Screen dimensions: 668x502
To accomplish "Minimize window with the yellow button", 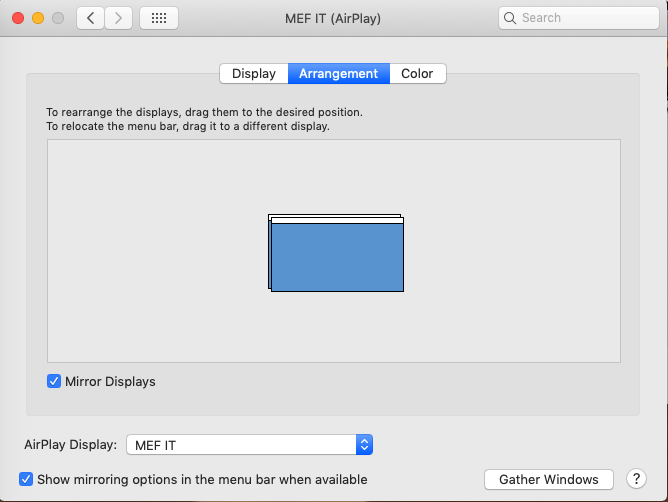I will click(38, 18).
